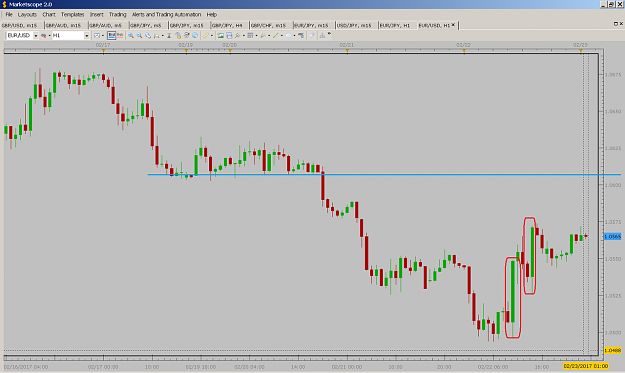
Task: Restore the inner chart window size
Action: [x=615, y=24]
